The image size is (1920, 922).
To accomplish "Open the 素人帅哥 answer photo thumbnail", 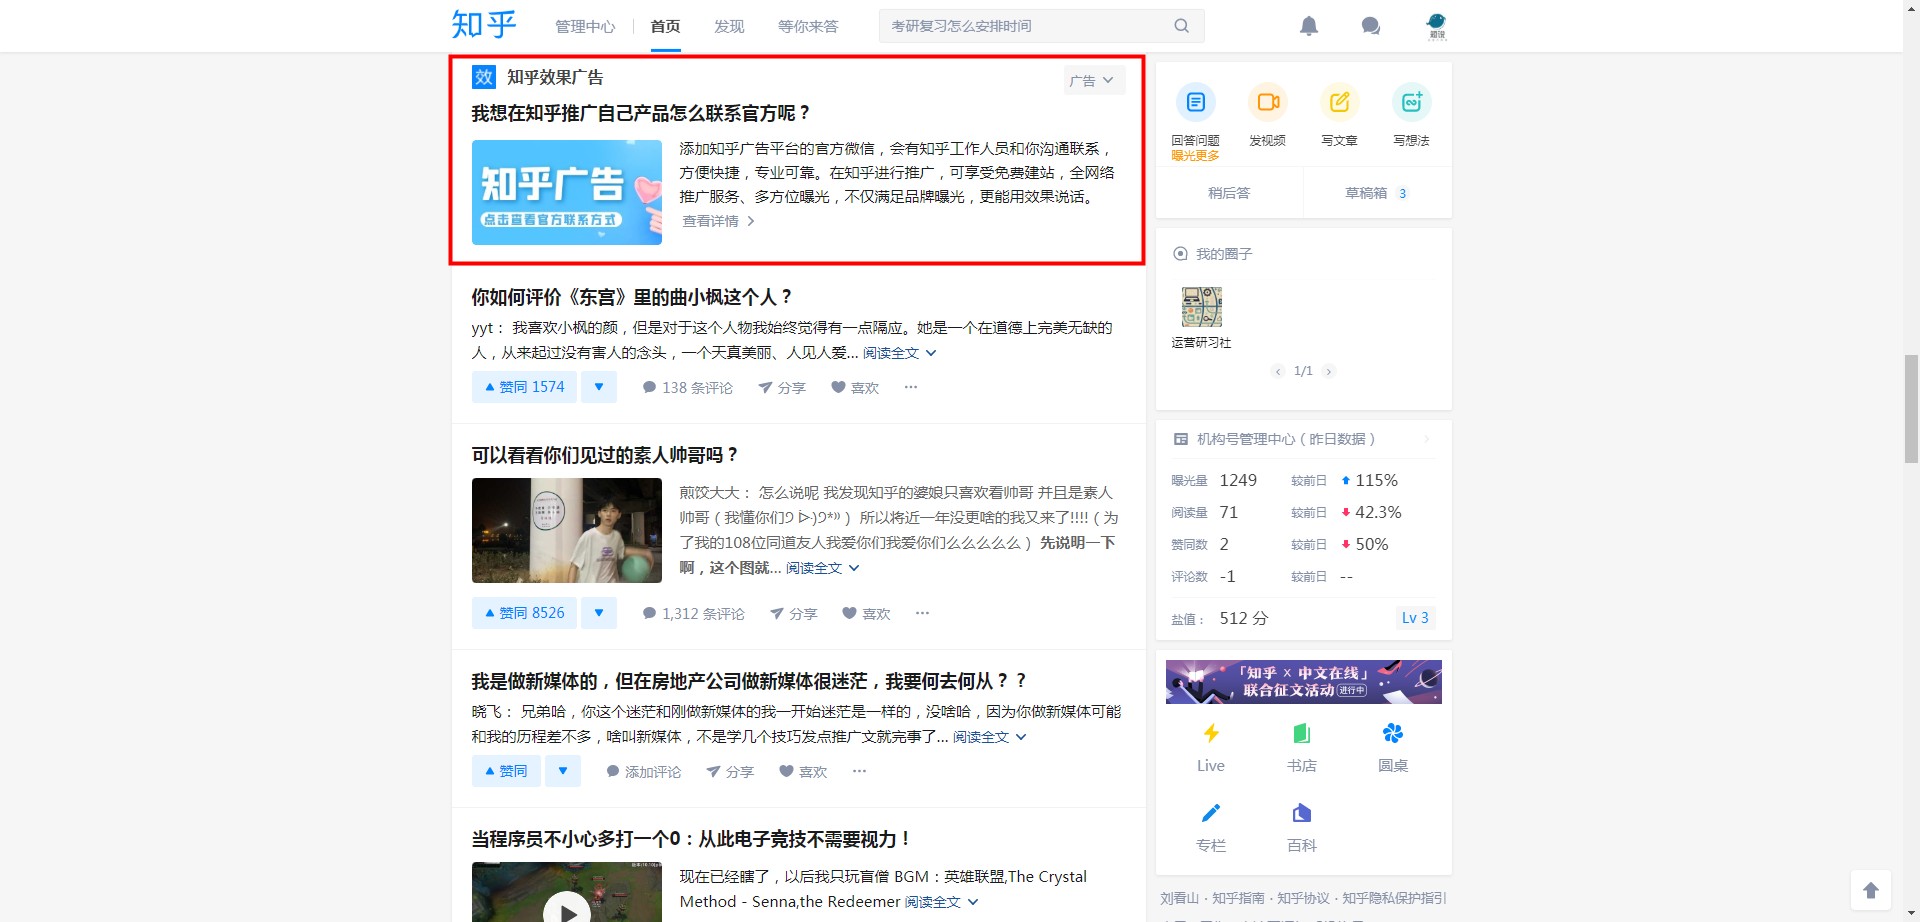I will tap(567, 530).
